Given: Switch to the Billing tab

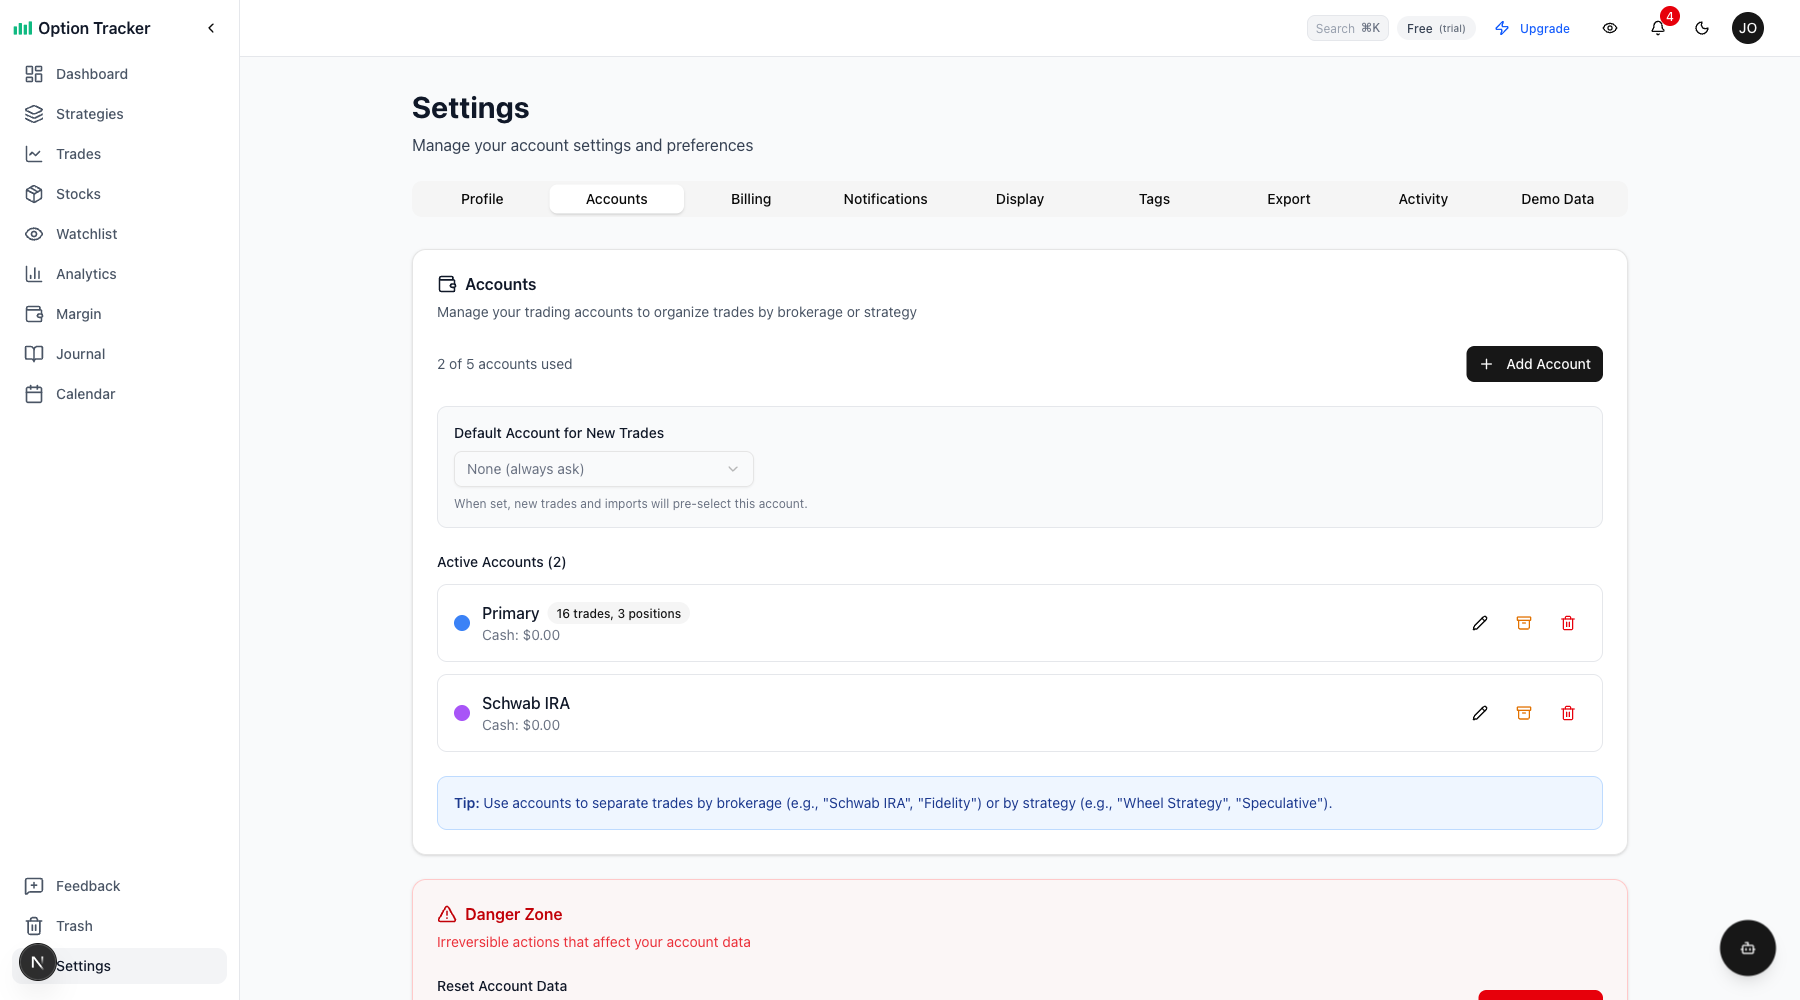Looking at the screenshot, I should pos(751,199).
